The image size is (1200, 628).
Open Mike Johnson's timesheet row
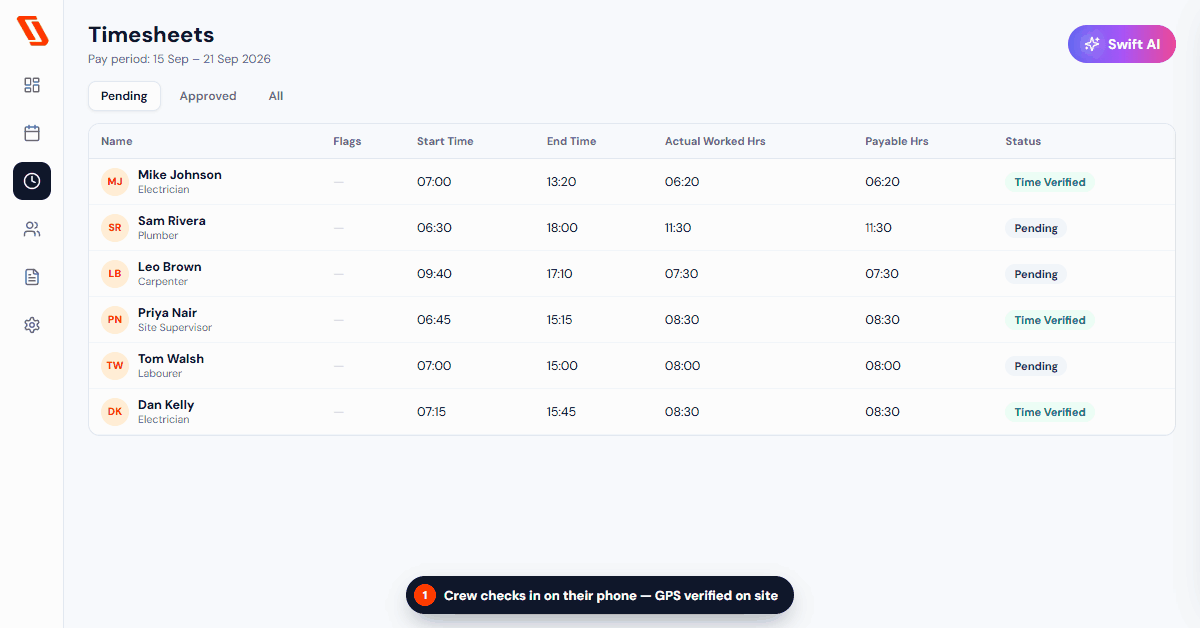632,182
